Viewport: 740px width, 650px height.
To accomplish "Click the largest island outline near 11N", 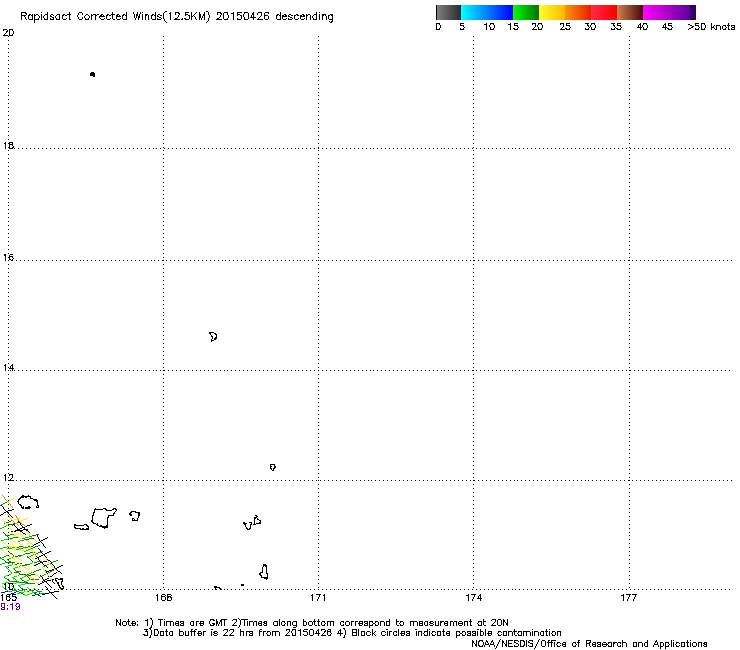I will click(x=104, y=517).
